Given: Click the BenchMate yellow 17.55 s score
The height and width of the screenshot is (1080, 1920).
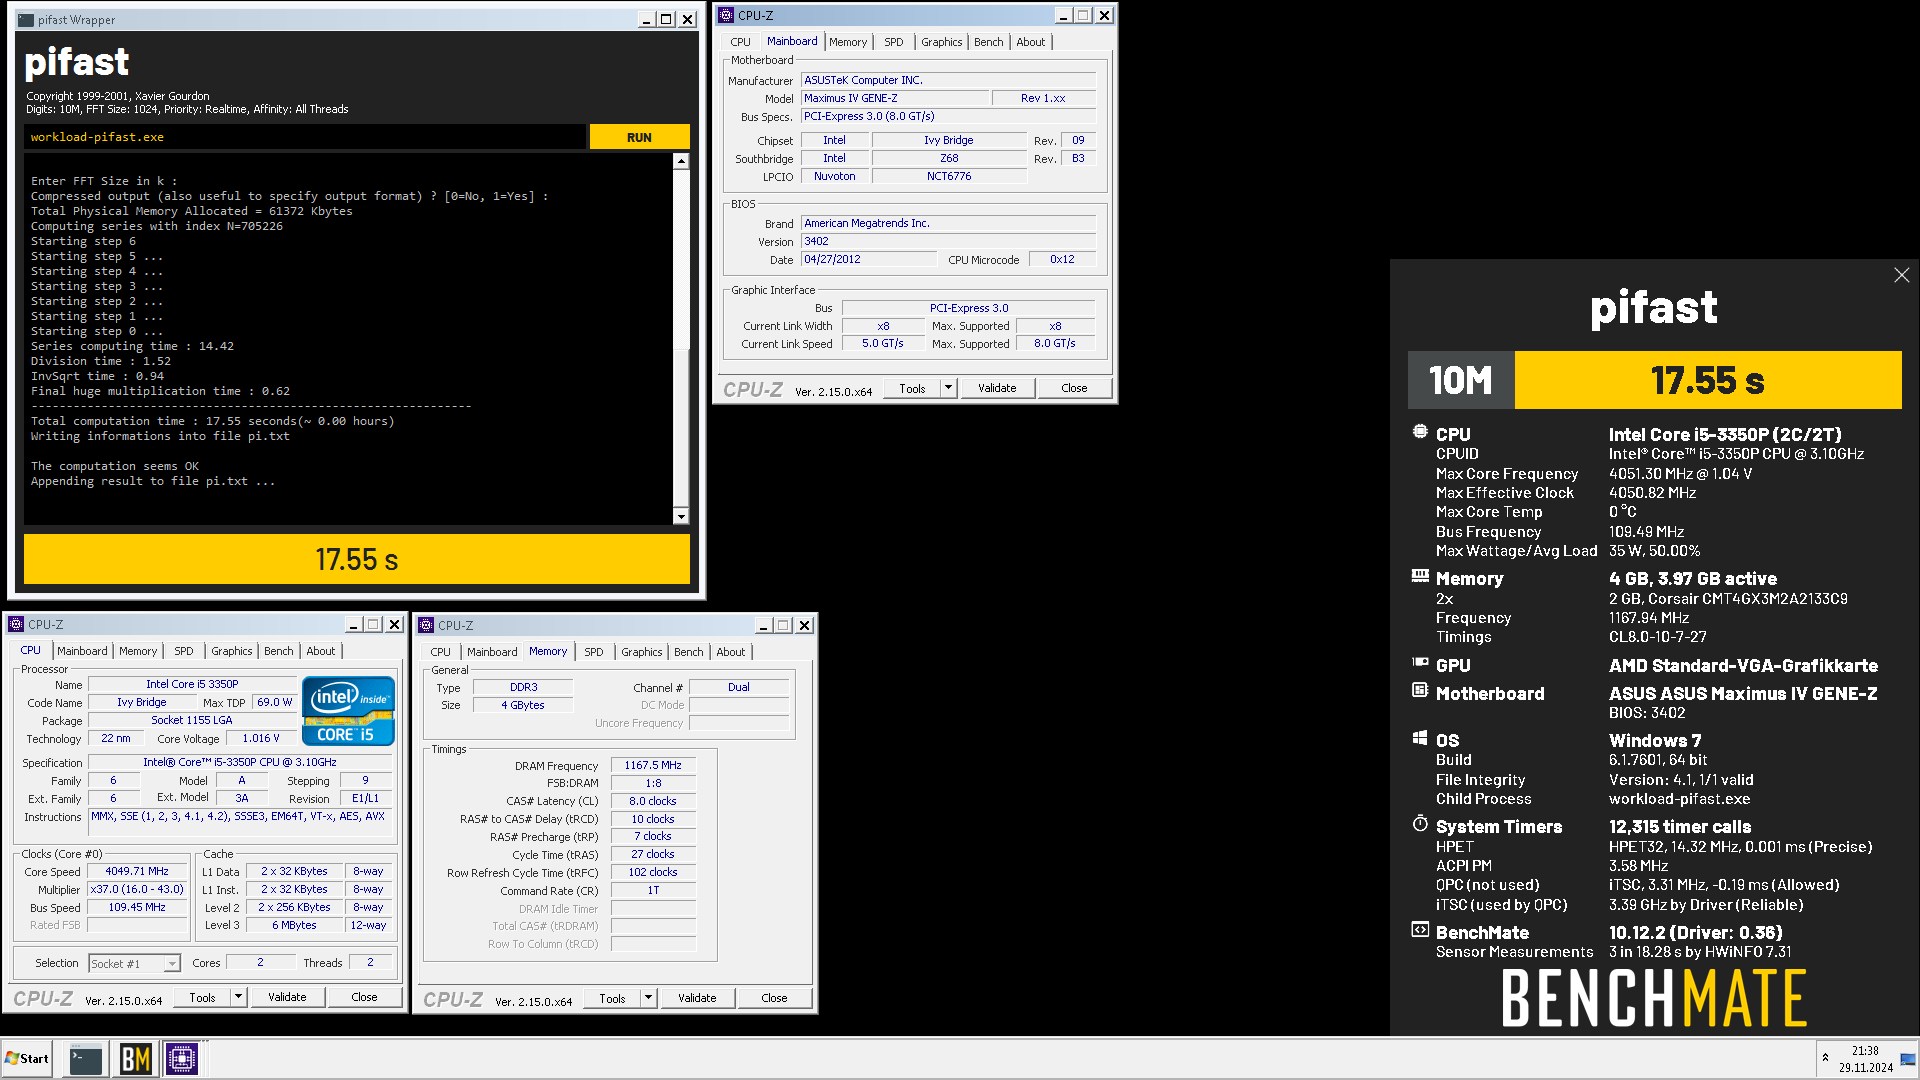Looking at the screenshot, I should [1708, 380].
